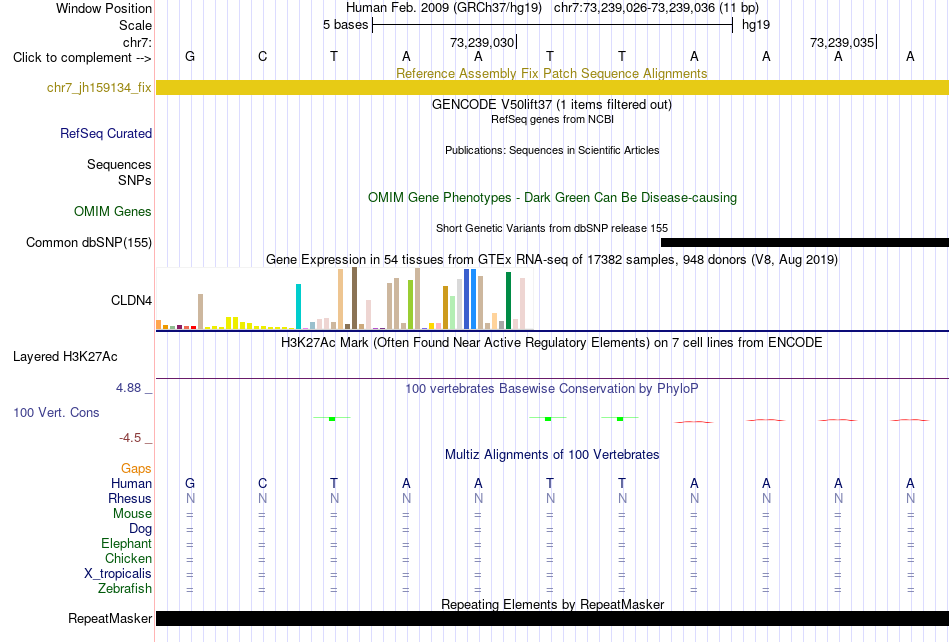This screenshot has height=642, width=950.
Task: Click the dark green bar in CLDN4 chart
Action: tap(508, 301)
